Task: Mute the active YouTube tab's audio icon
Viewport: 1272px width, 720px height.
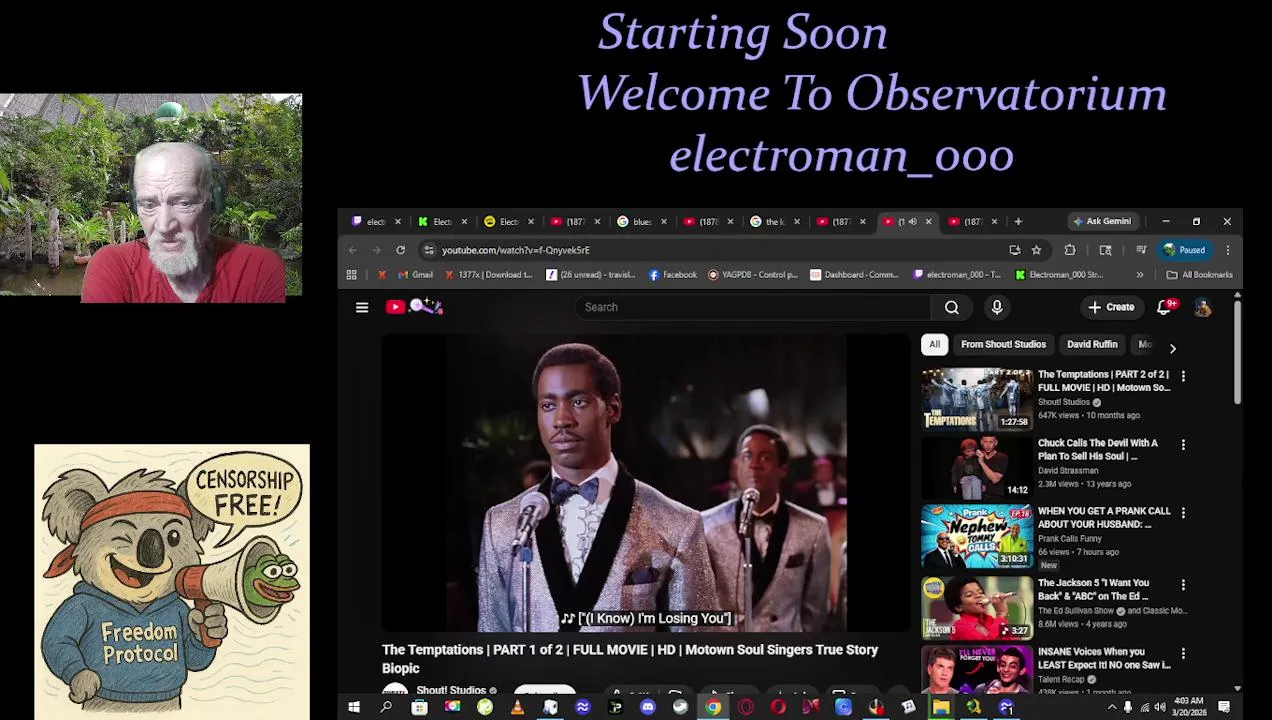Action: click(x=911, y=221)
